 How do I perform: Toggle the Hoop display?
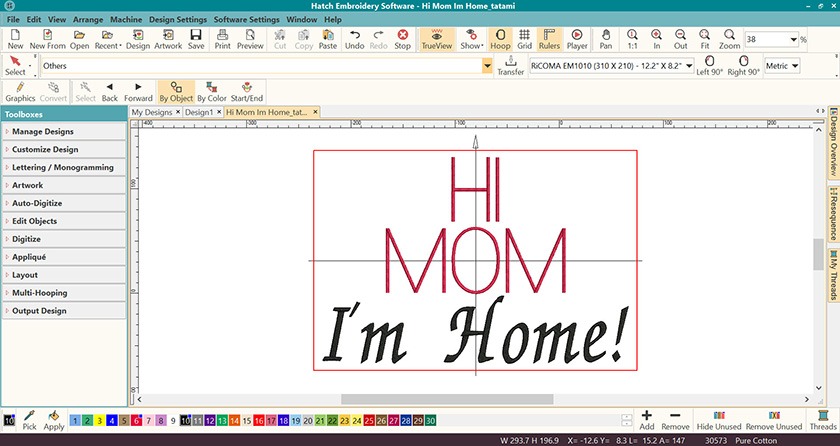click(498, 39)
